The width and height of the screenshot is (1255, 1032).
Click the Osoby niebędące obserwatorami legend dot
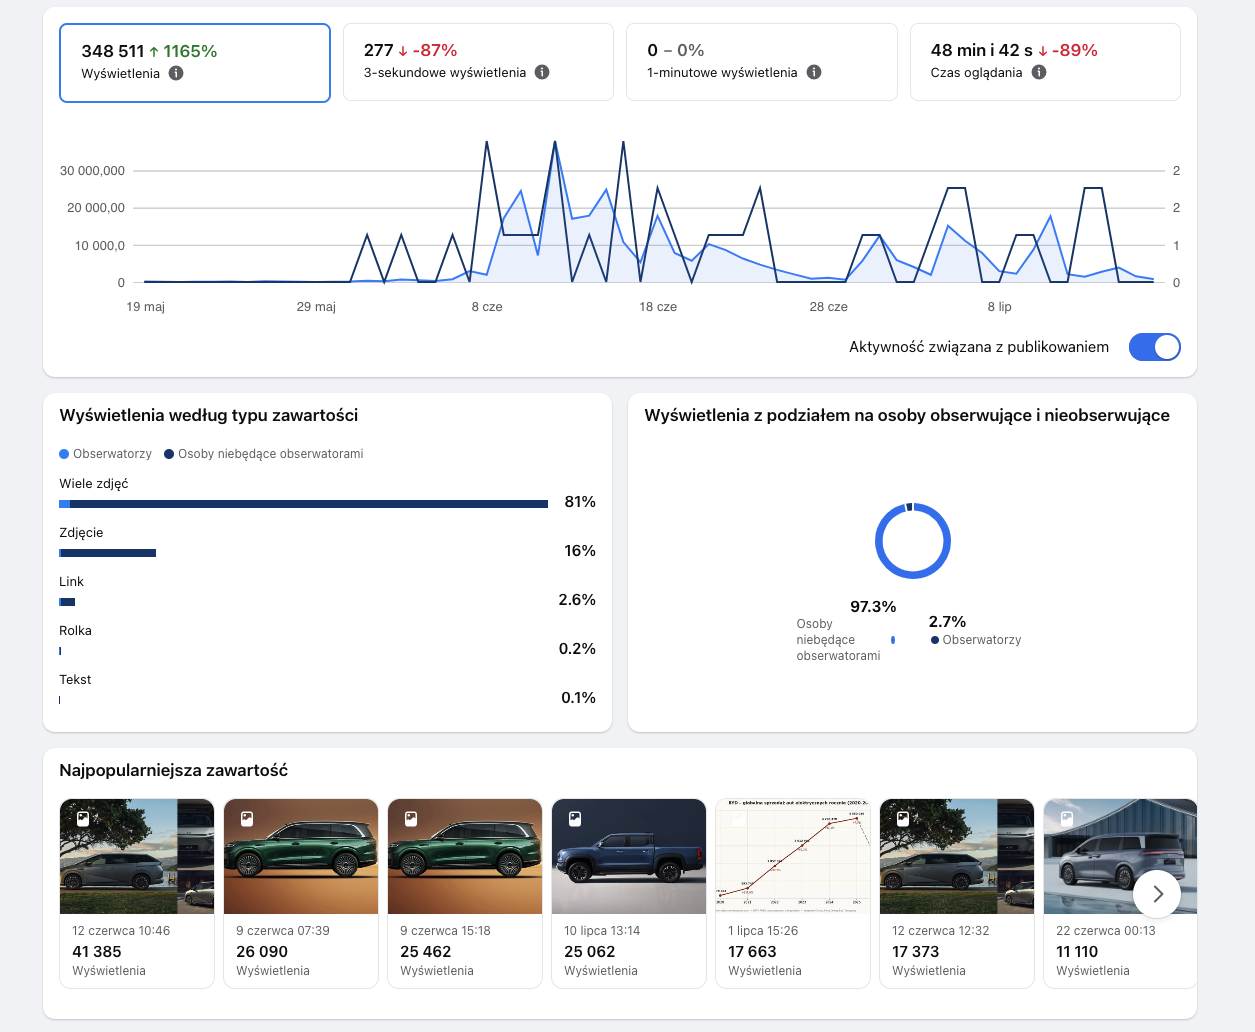point(169,454)
